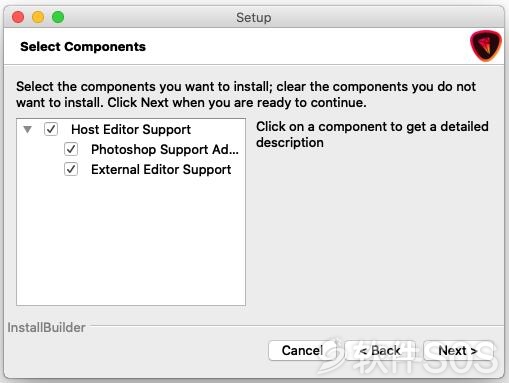Collapse the Host Editor Support tree
The height and width of the screenshot is (383, 509).
coord(28,129)
